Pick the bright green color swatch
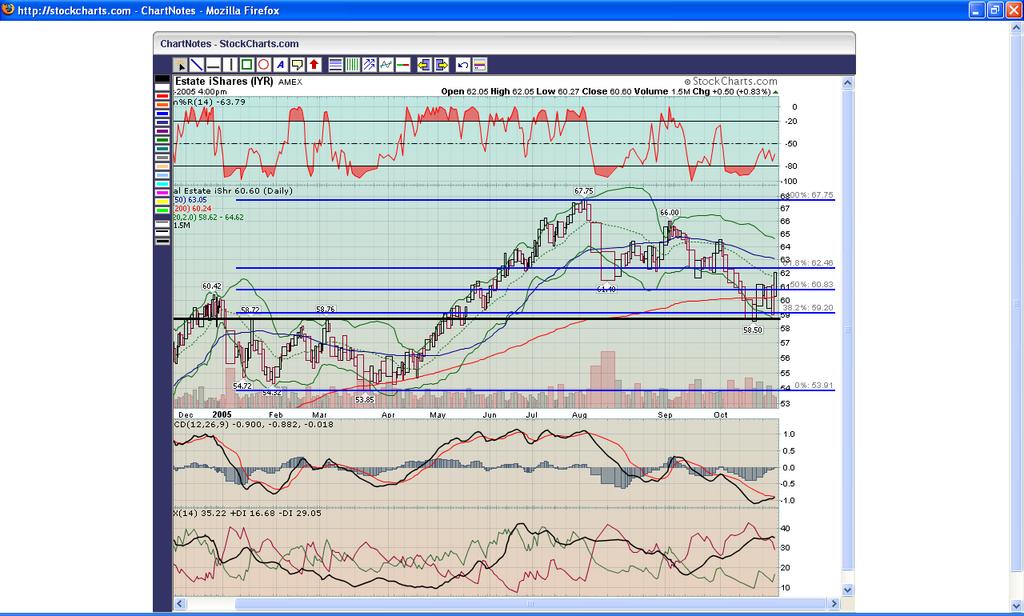This screenshot has width=1024, height=616. point(162,210)
